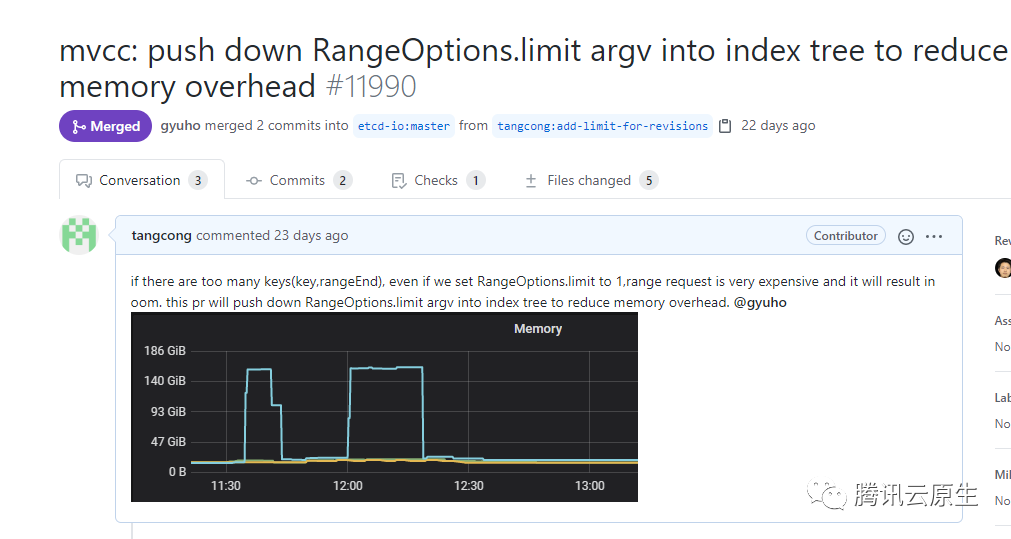
Task: Open the Files changed tab
Action: click(589, 181)
